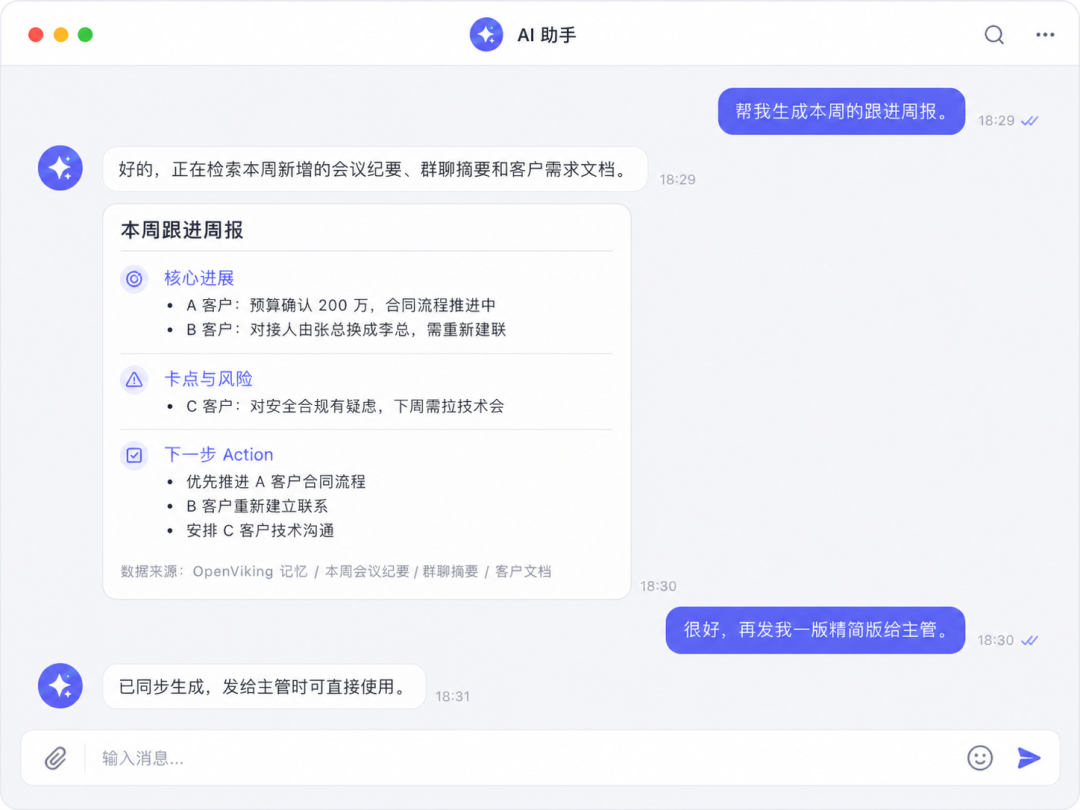Click the read receipt checkmarks of 帮我生成本周的跟进周报 message

[1030, 121]
